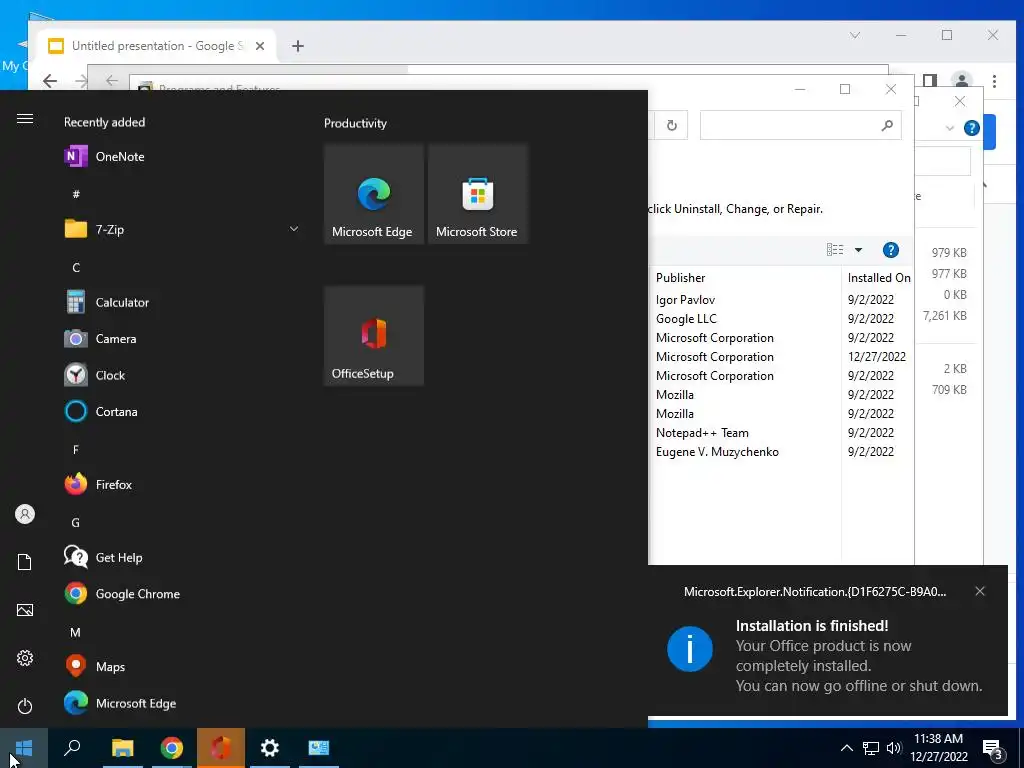Open File Explorer on the taskbar
Viewport: 1024px width, 768px height.
tap(122, 748)
